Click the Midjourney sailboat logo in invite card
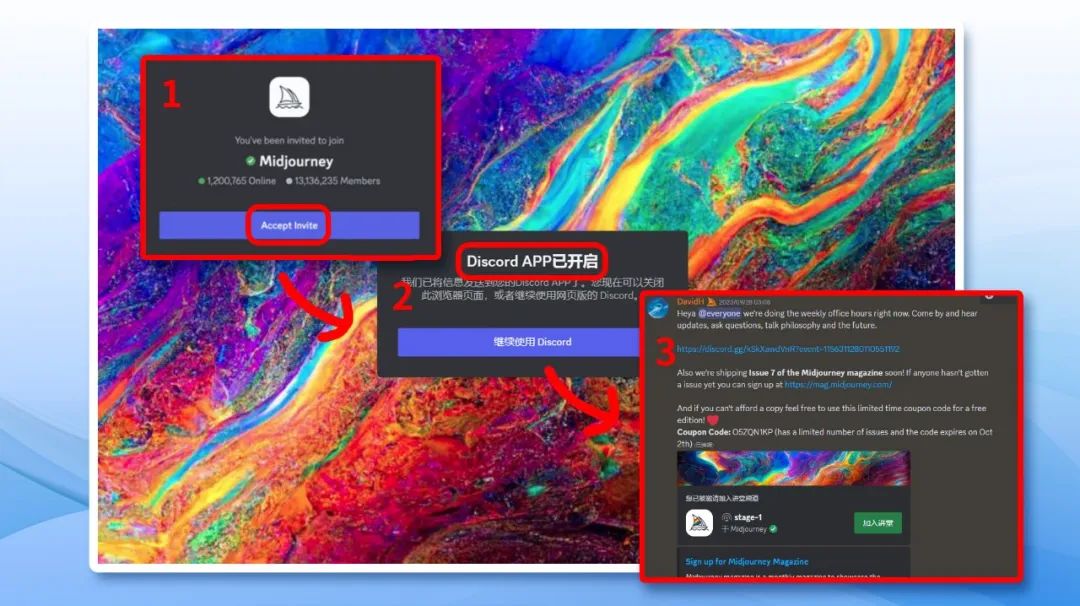The width and height of the screenshot is (1080, 606). (x=289, y=97)
